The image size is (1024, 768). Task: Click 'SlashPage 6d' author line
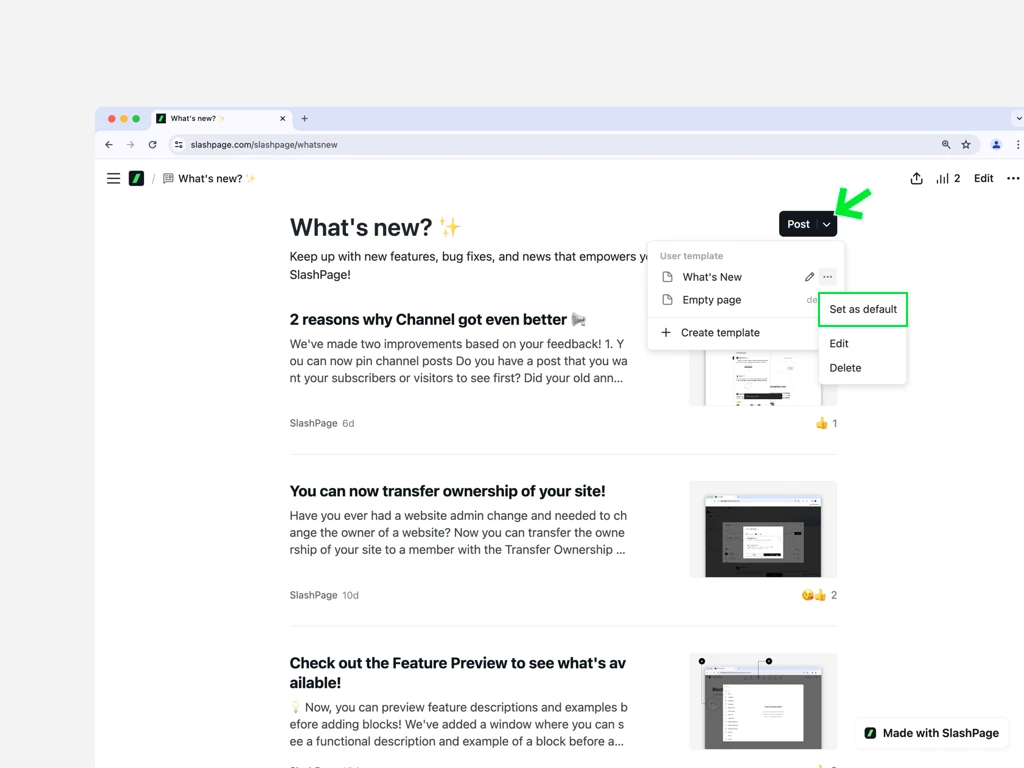point(322,423)
